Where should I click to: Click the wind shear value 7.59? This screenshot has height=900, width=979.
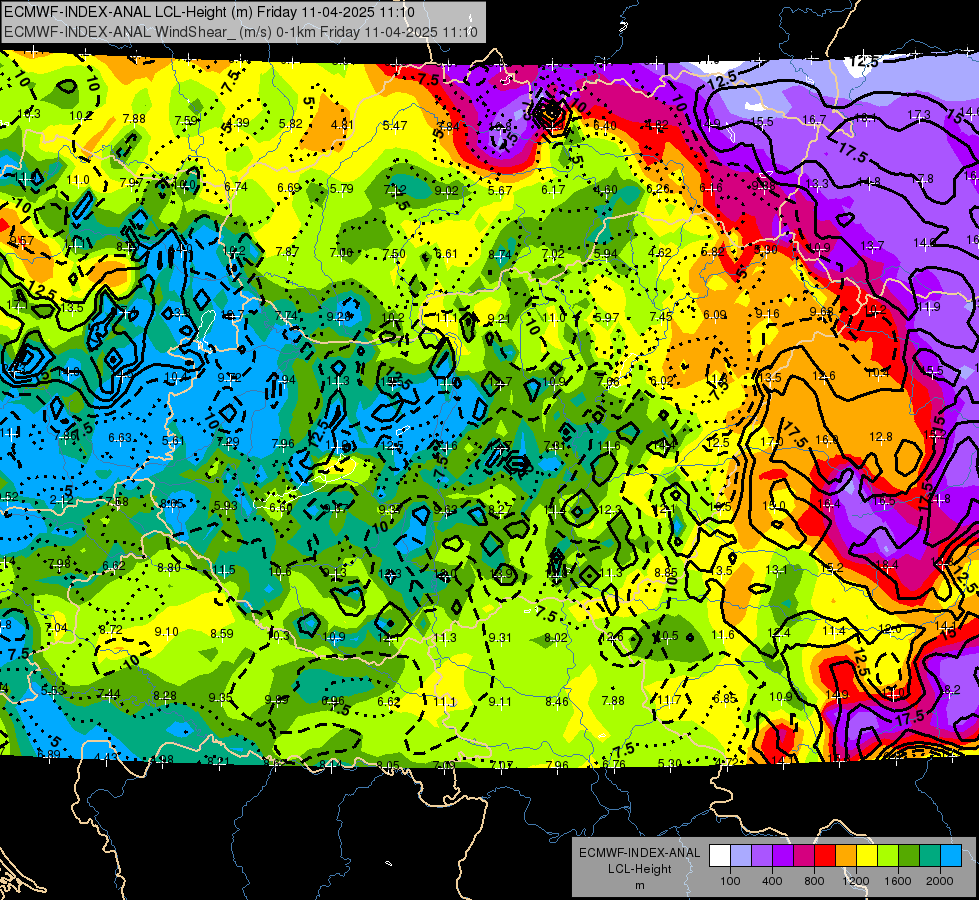tap(186, 121)
